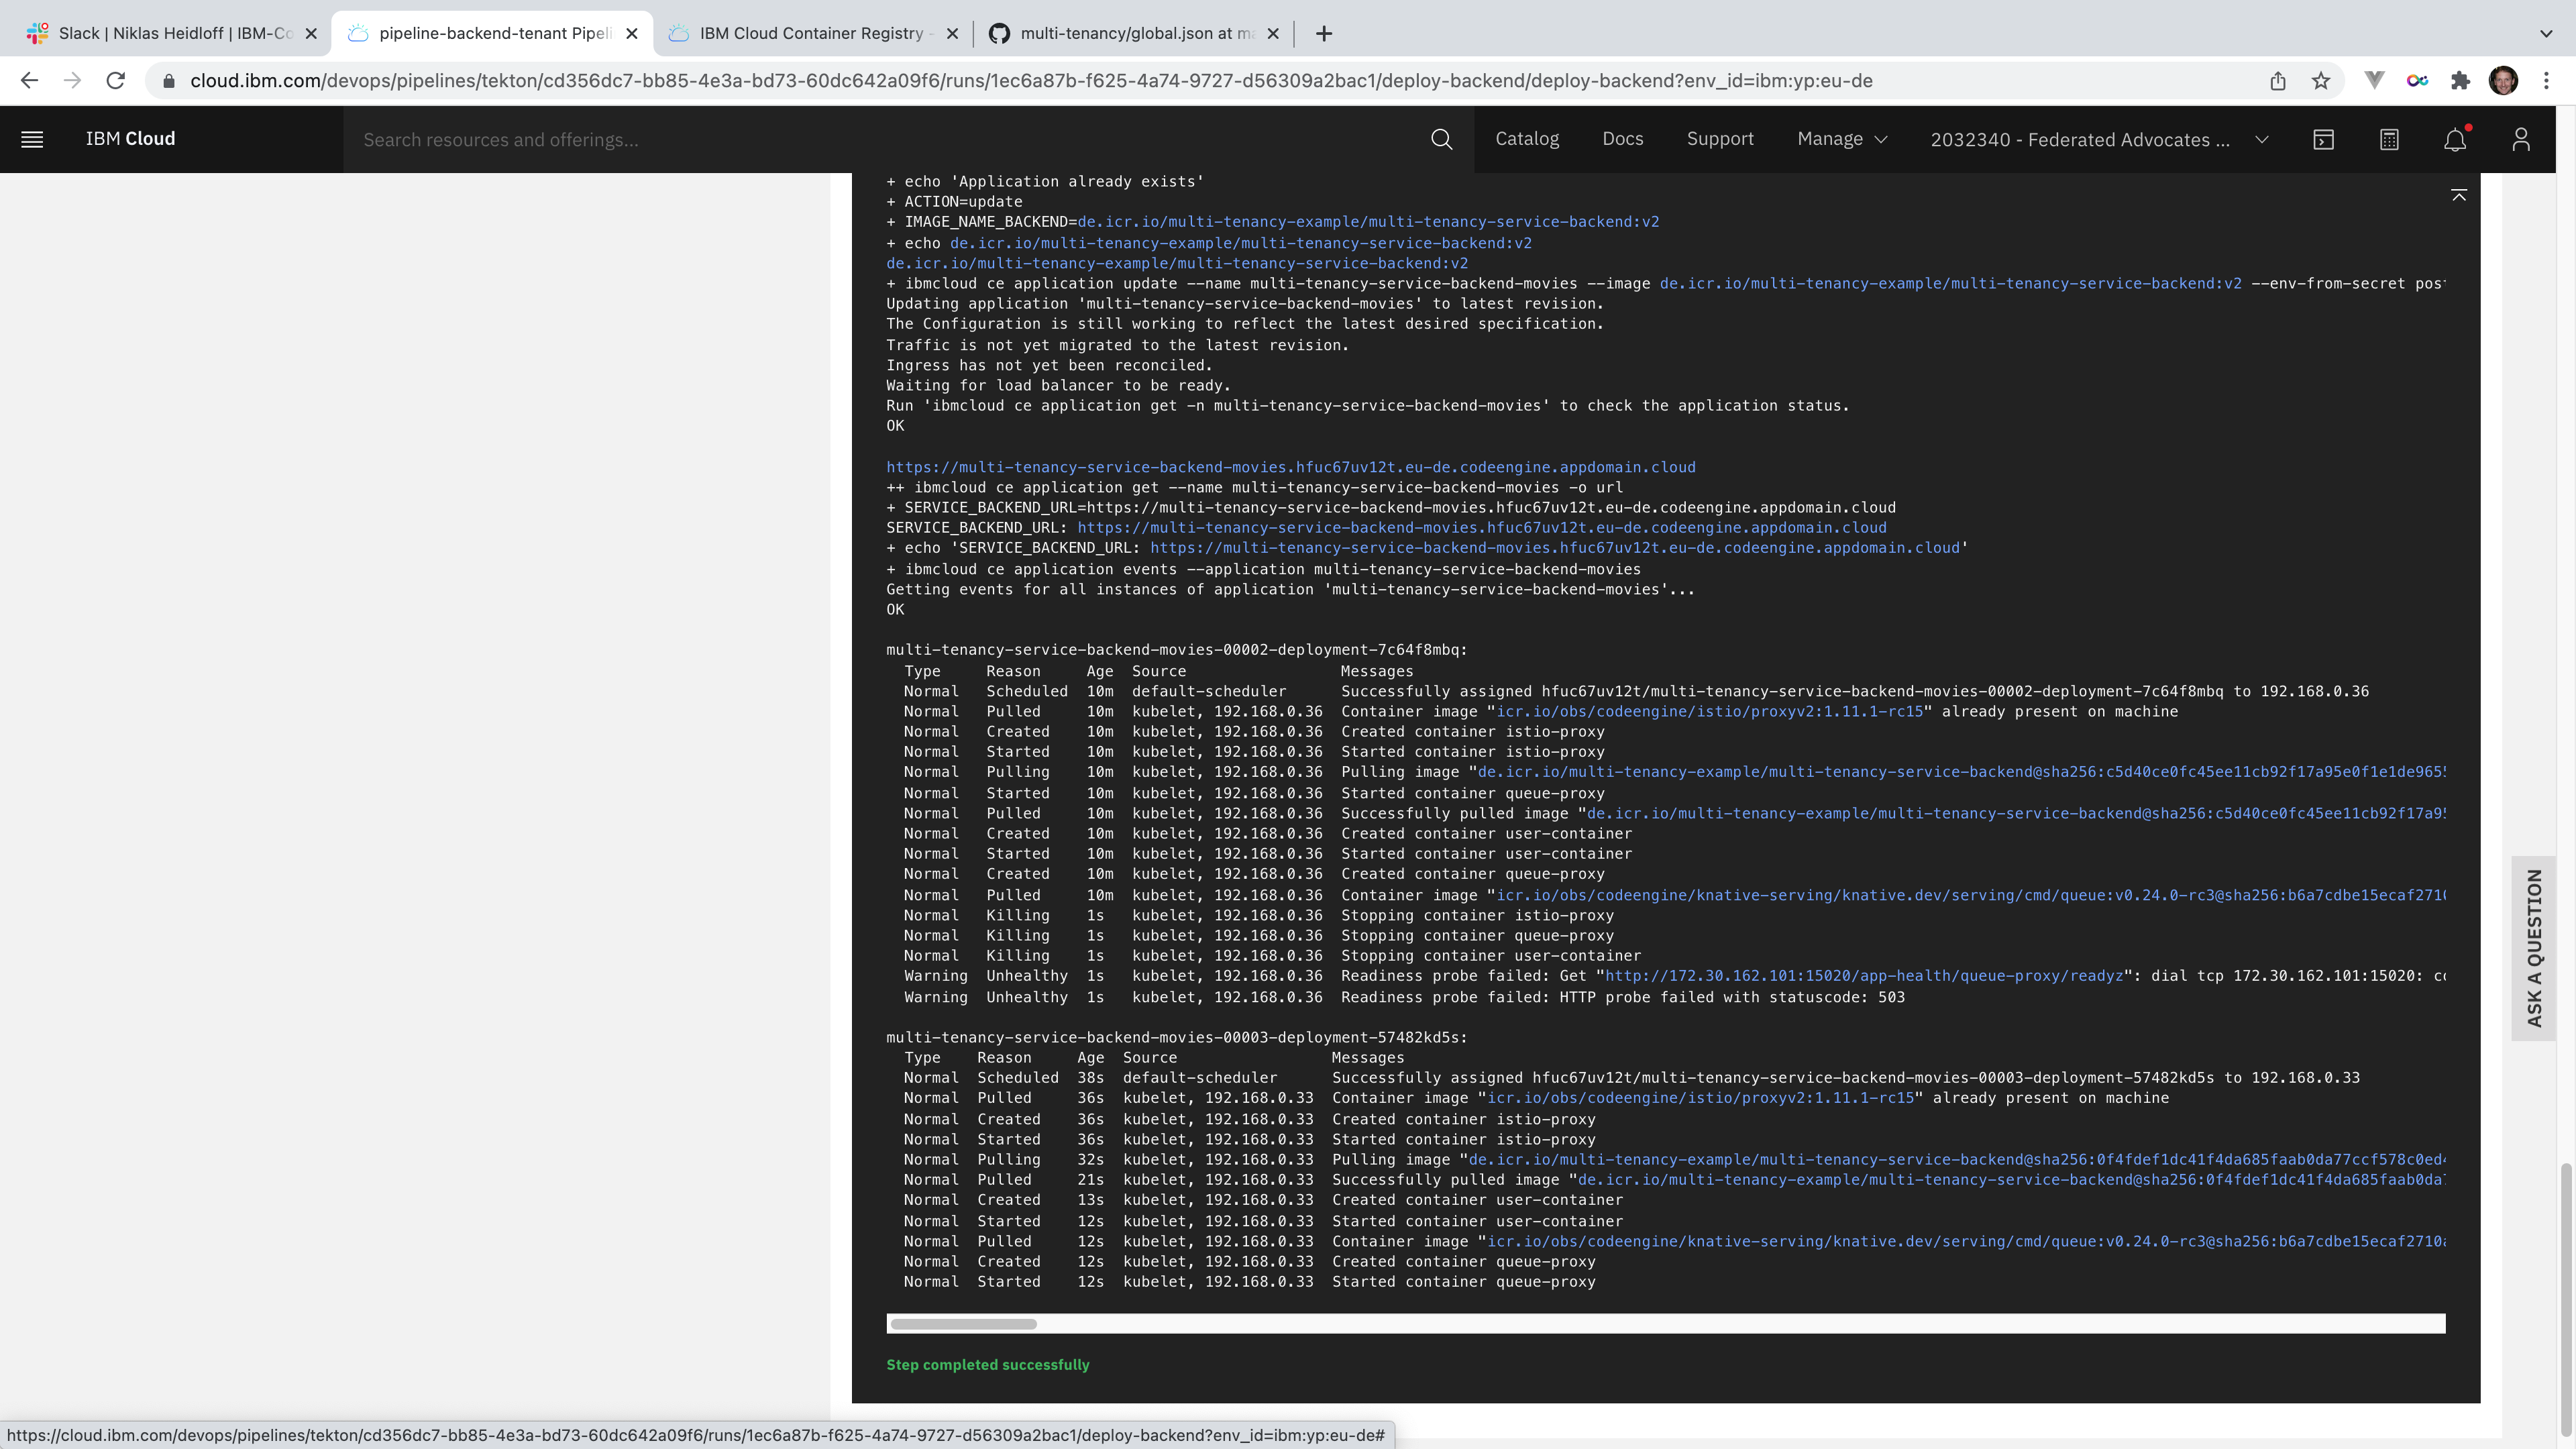Open the IBM Cloud hamburger navigation menu
Screen dimensions: 2576x1449
click(x=32, y=139)
